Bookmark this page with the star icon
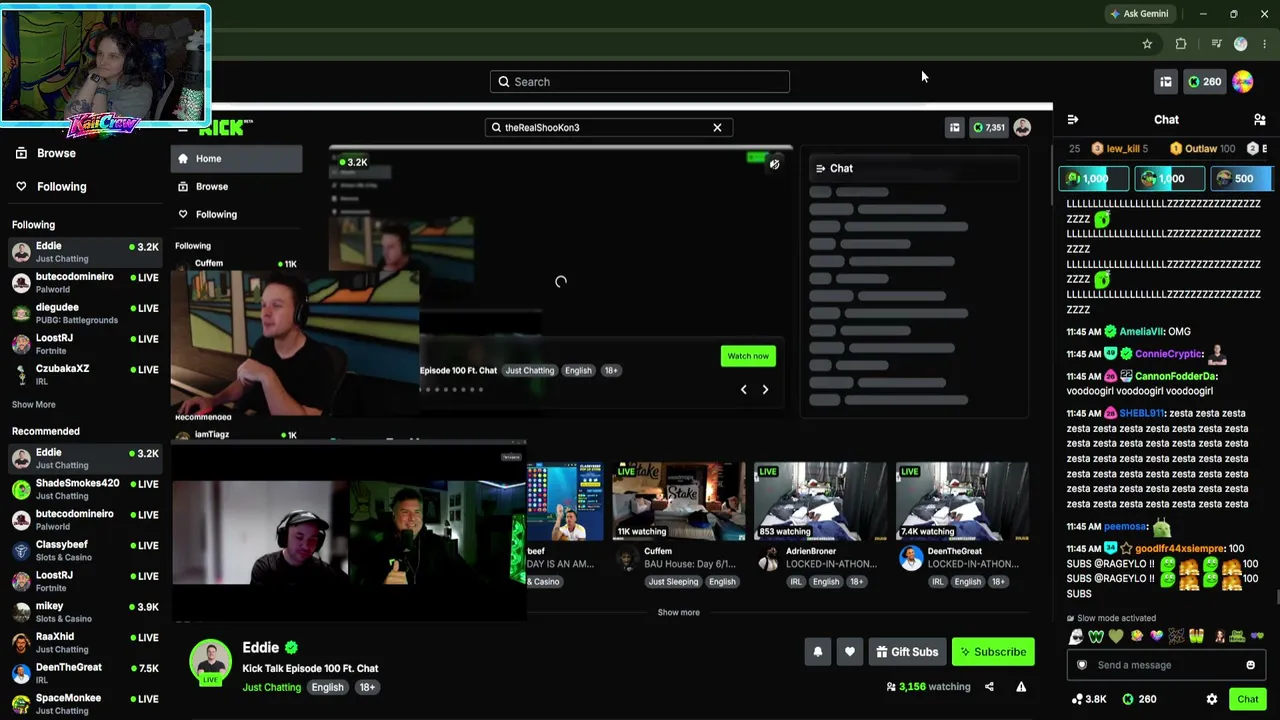This screenshot has width=1280, height=720. coord(1147,44)
